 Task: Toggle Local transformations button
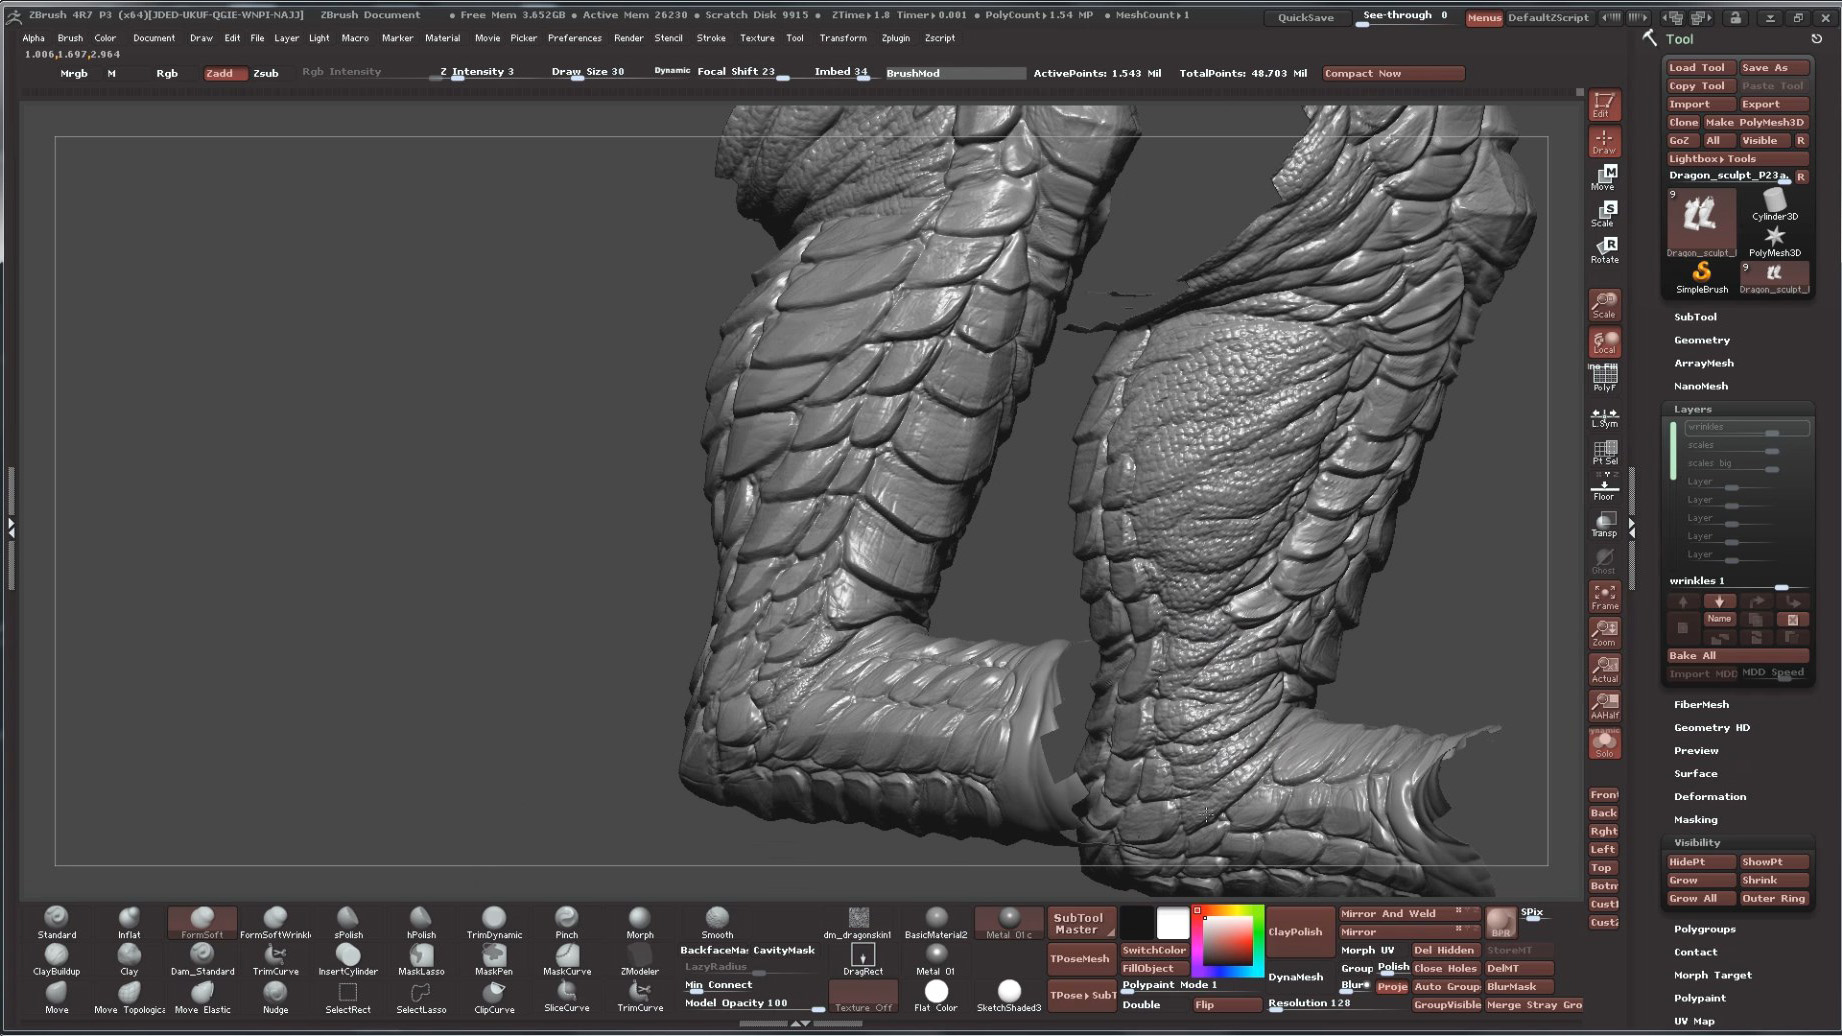1604,342
